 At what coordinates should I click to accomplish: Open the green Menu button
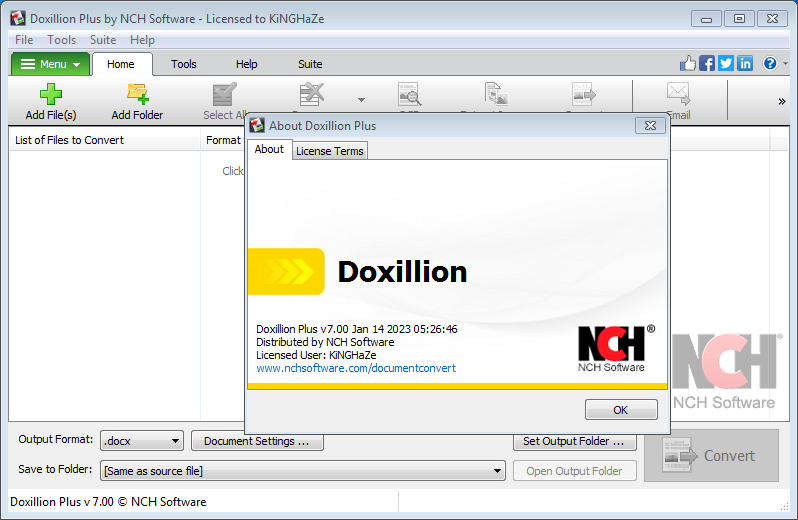pyautogui.click(x=50, y=64)
